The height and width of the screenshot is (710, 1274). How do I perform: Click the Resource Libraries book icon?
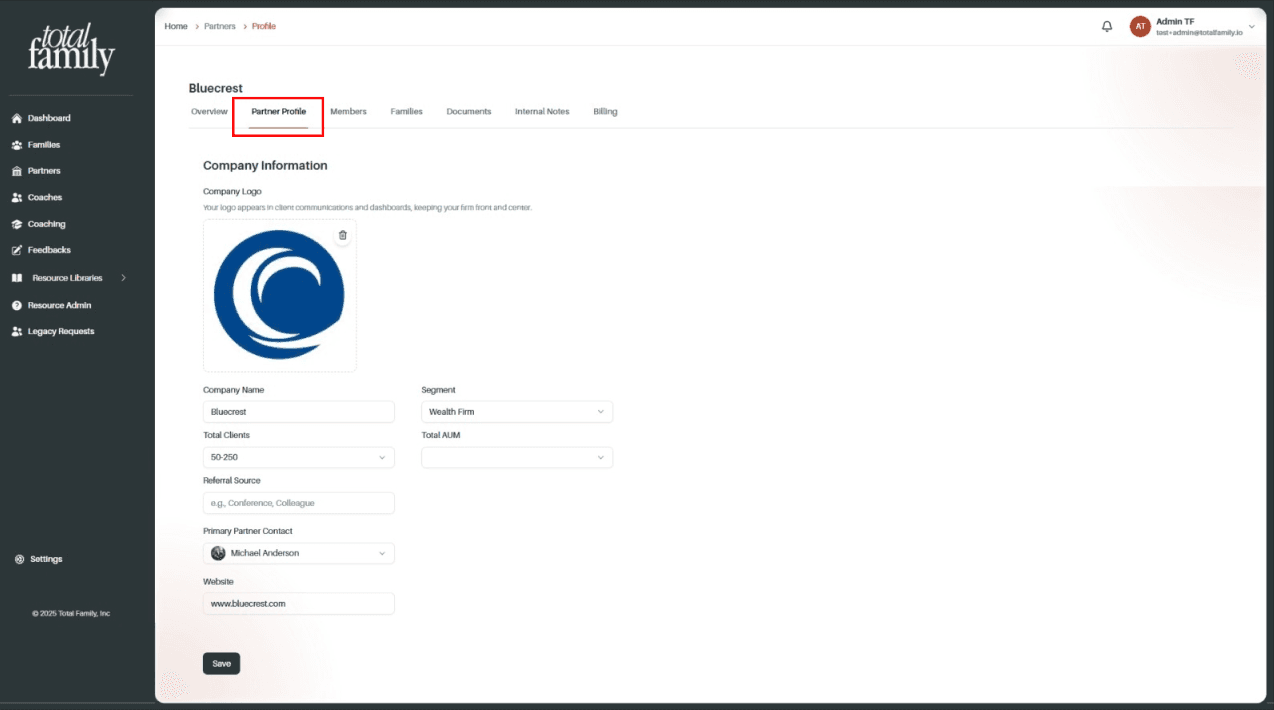[x=17, y=278]
